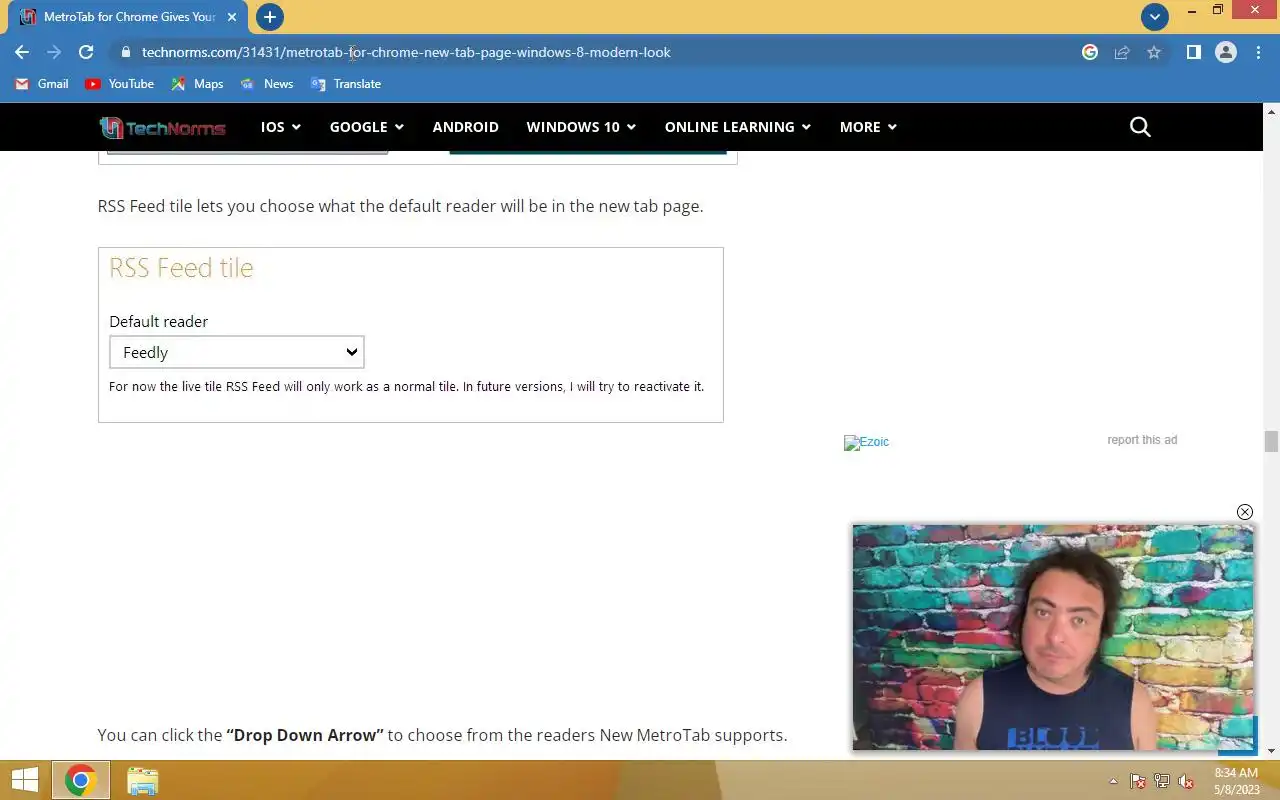Image resolution: width=1280 pixels, height=800 pixels.
Task: Open the Maps bookmark
Action: pyautogui.click(x=198, y=84)
